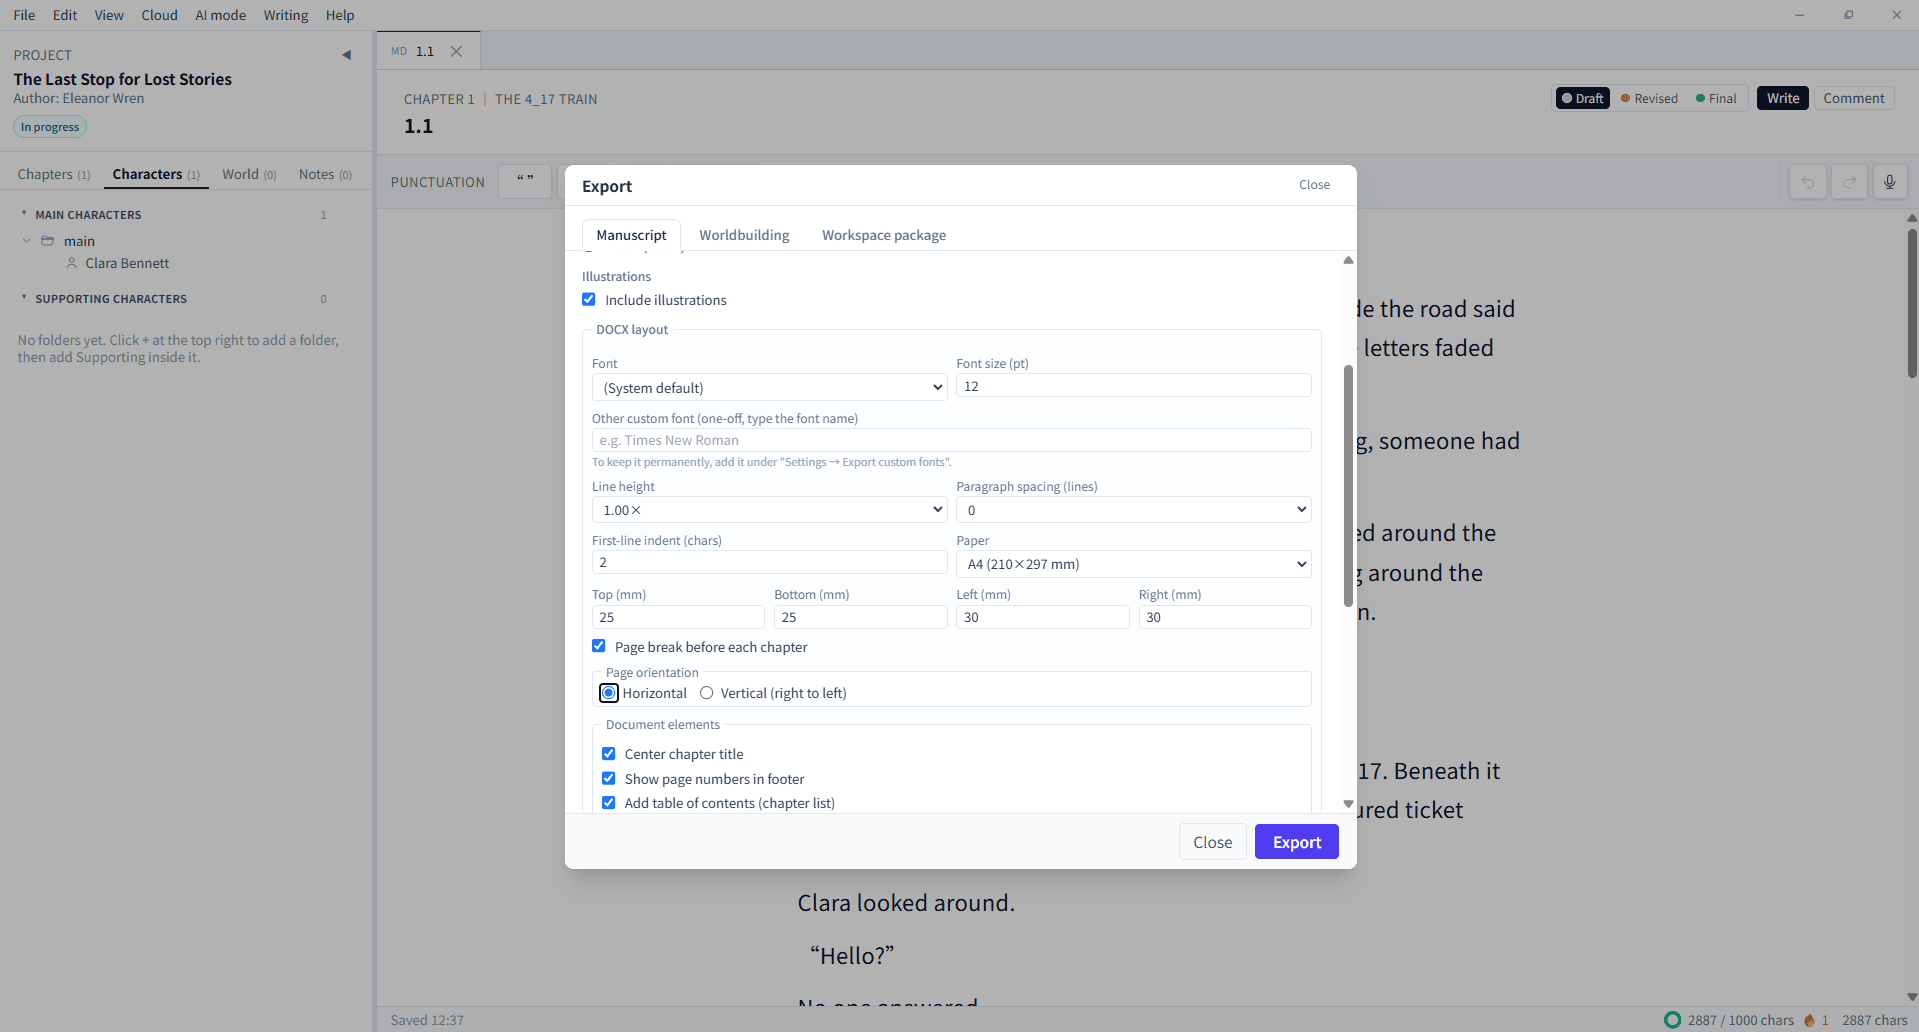Click Close link in dialog header
This screenshot has width=1919, height=1032.
pos(1314,185)
